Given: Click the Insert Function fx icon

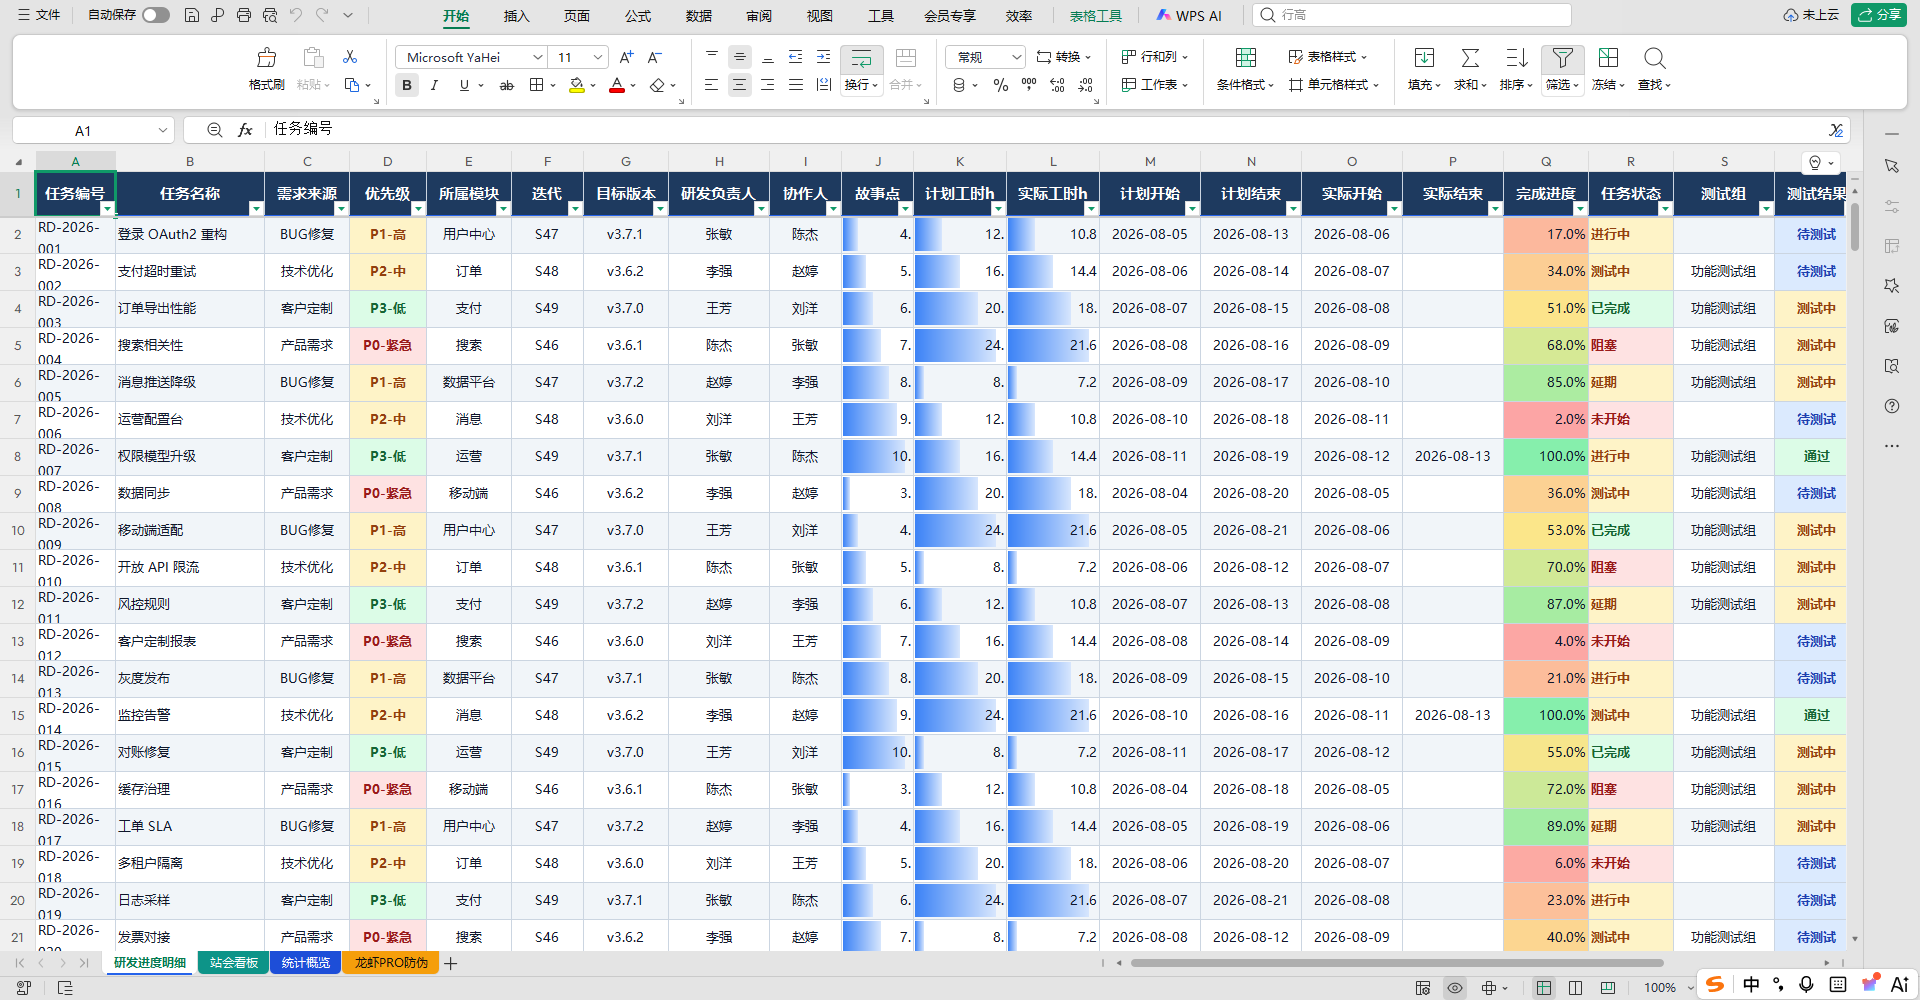Looking at the screenshot, I should (x=245, y=130).
